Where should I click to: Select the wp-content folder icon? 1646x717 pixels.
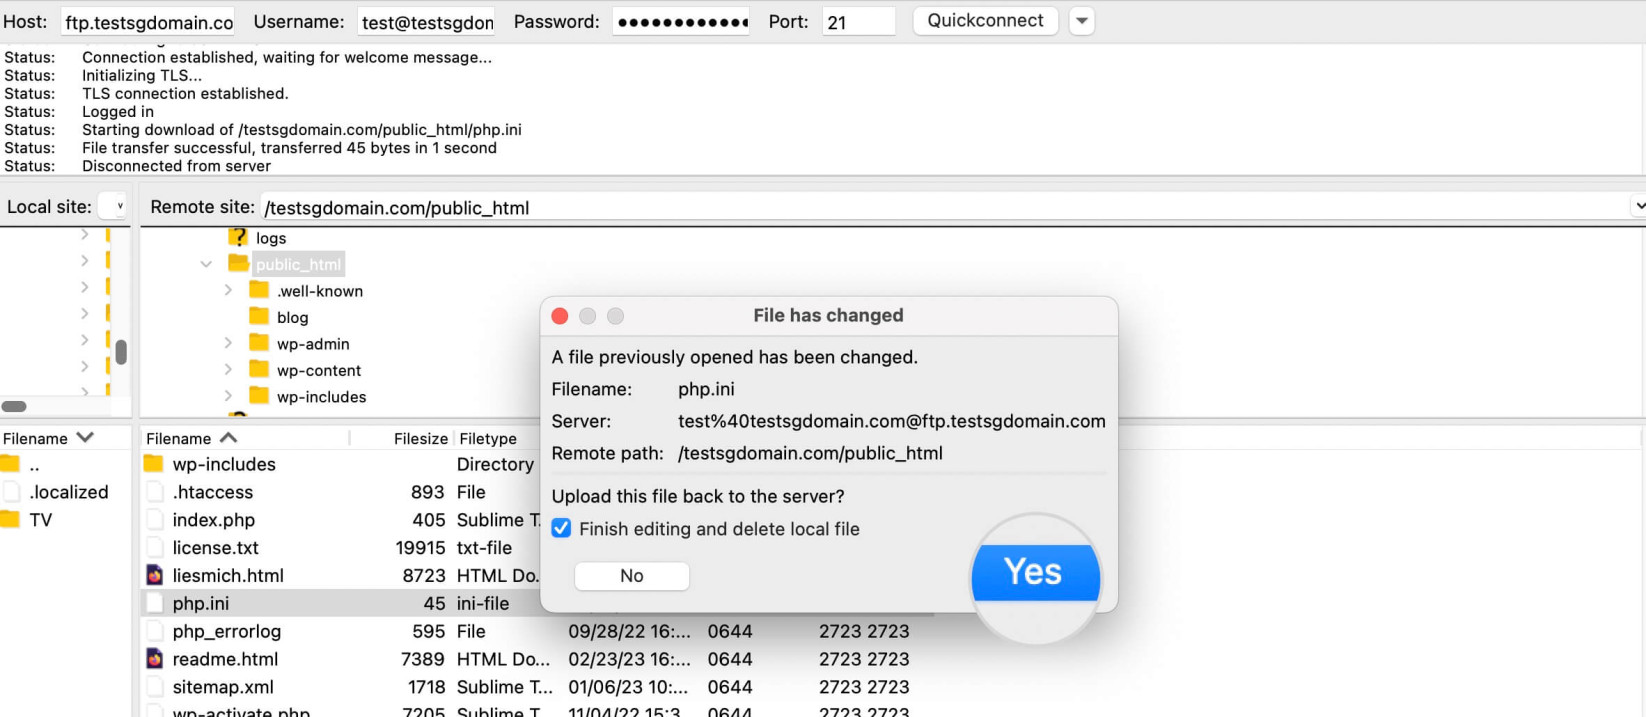pyautogui.click(x=259, y=369)
